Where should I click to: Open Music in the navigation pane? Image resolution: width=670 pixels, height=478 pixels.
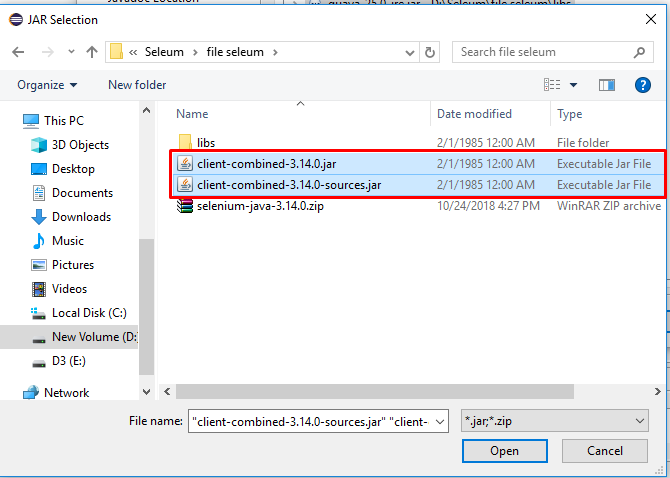(x=68, y=240)
